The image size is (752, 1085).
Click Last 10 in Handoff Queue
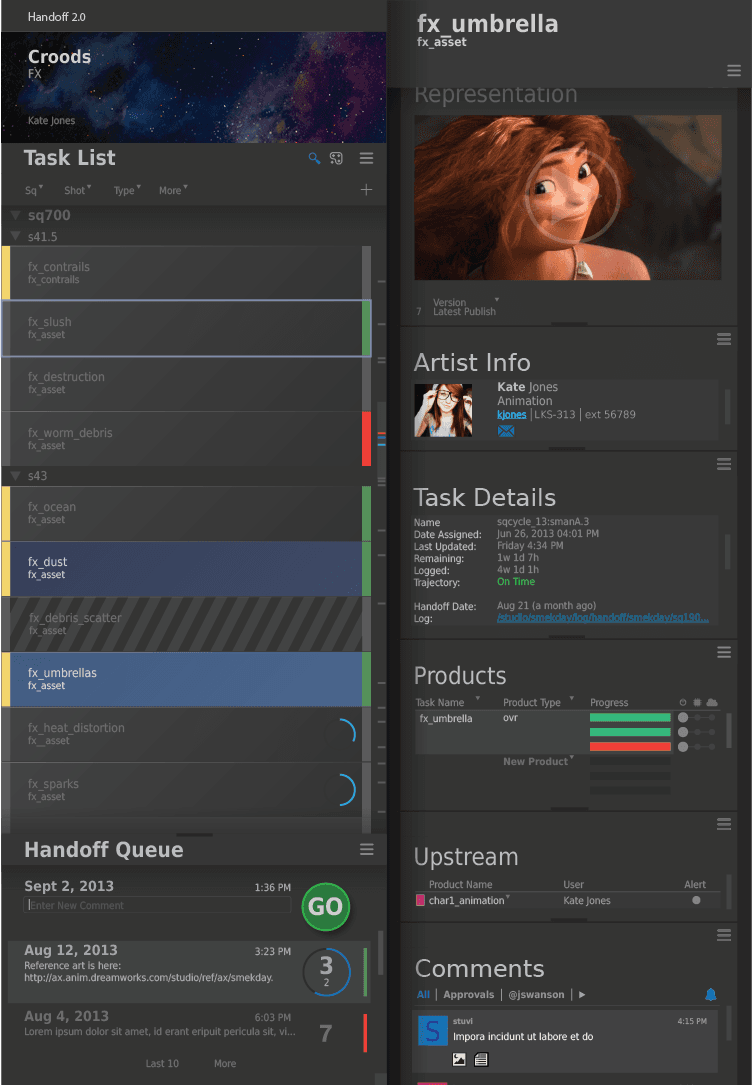162,1064
